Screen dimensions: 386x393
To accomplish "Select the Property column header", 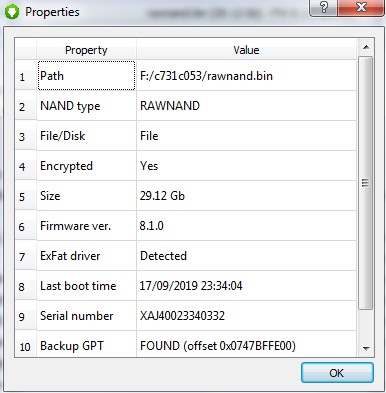I will (x=86, y=50).
